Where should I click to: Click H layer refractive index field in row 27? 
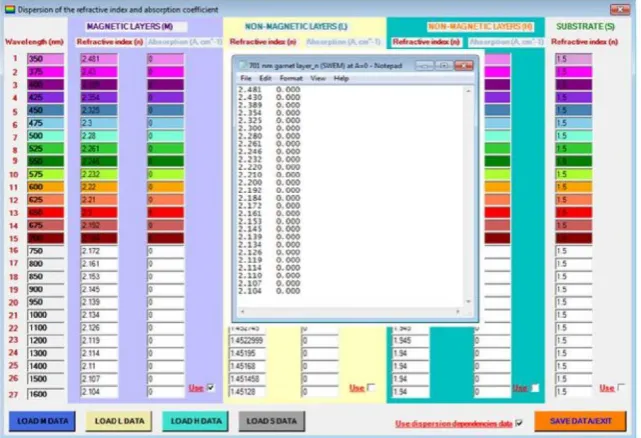(x=410, y=392)
